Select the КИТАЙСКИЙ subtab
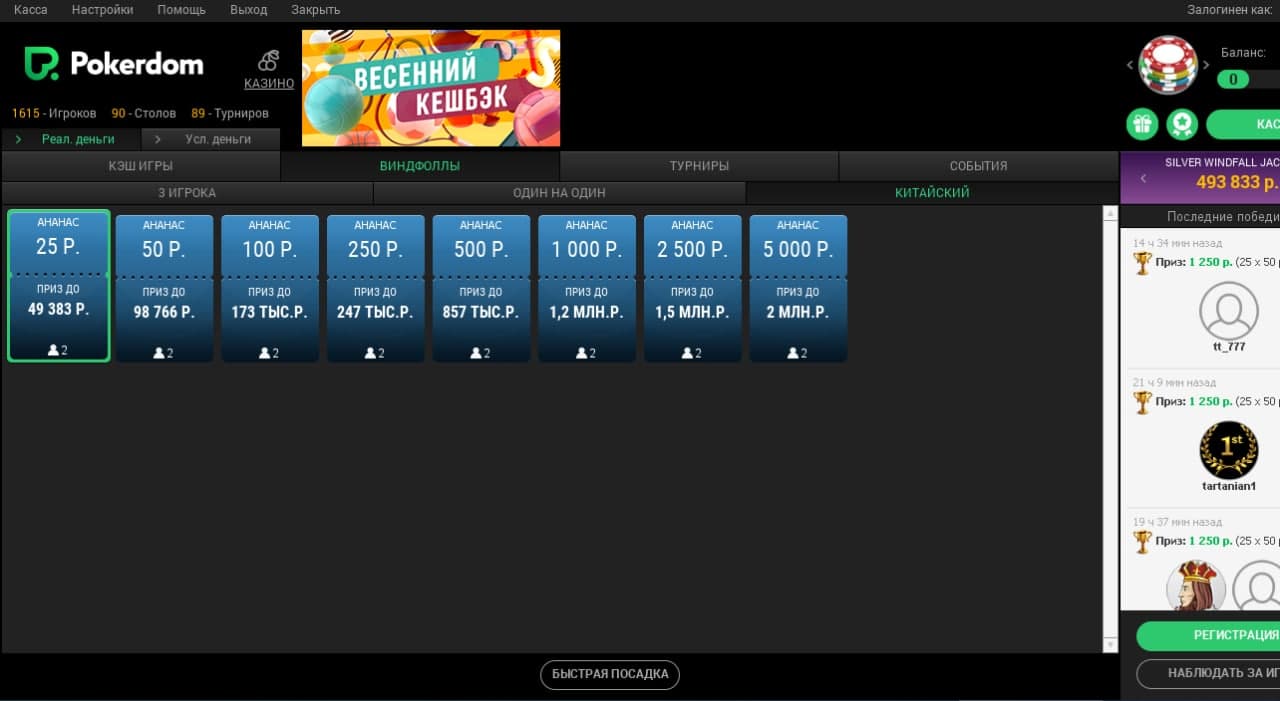The width and height of the screenshot is (1280, 701). 932,193
